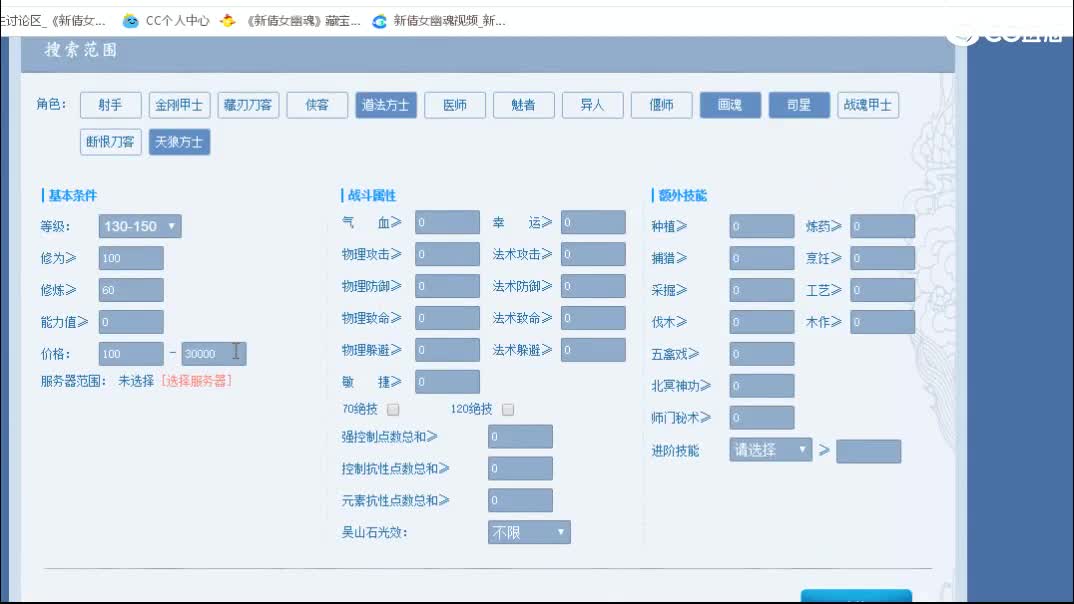
Task: Open the 进阶技能 请选择 dropdown
Action: [x=769, y=450]
